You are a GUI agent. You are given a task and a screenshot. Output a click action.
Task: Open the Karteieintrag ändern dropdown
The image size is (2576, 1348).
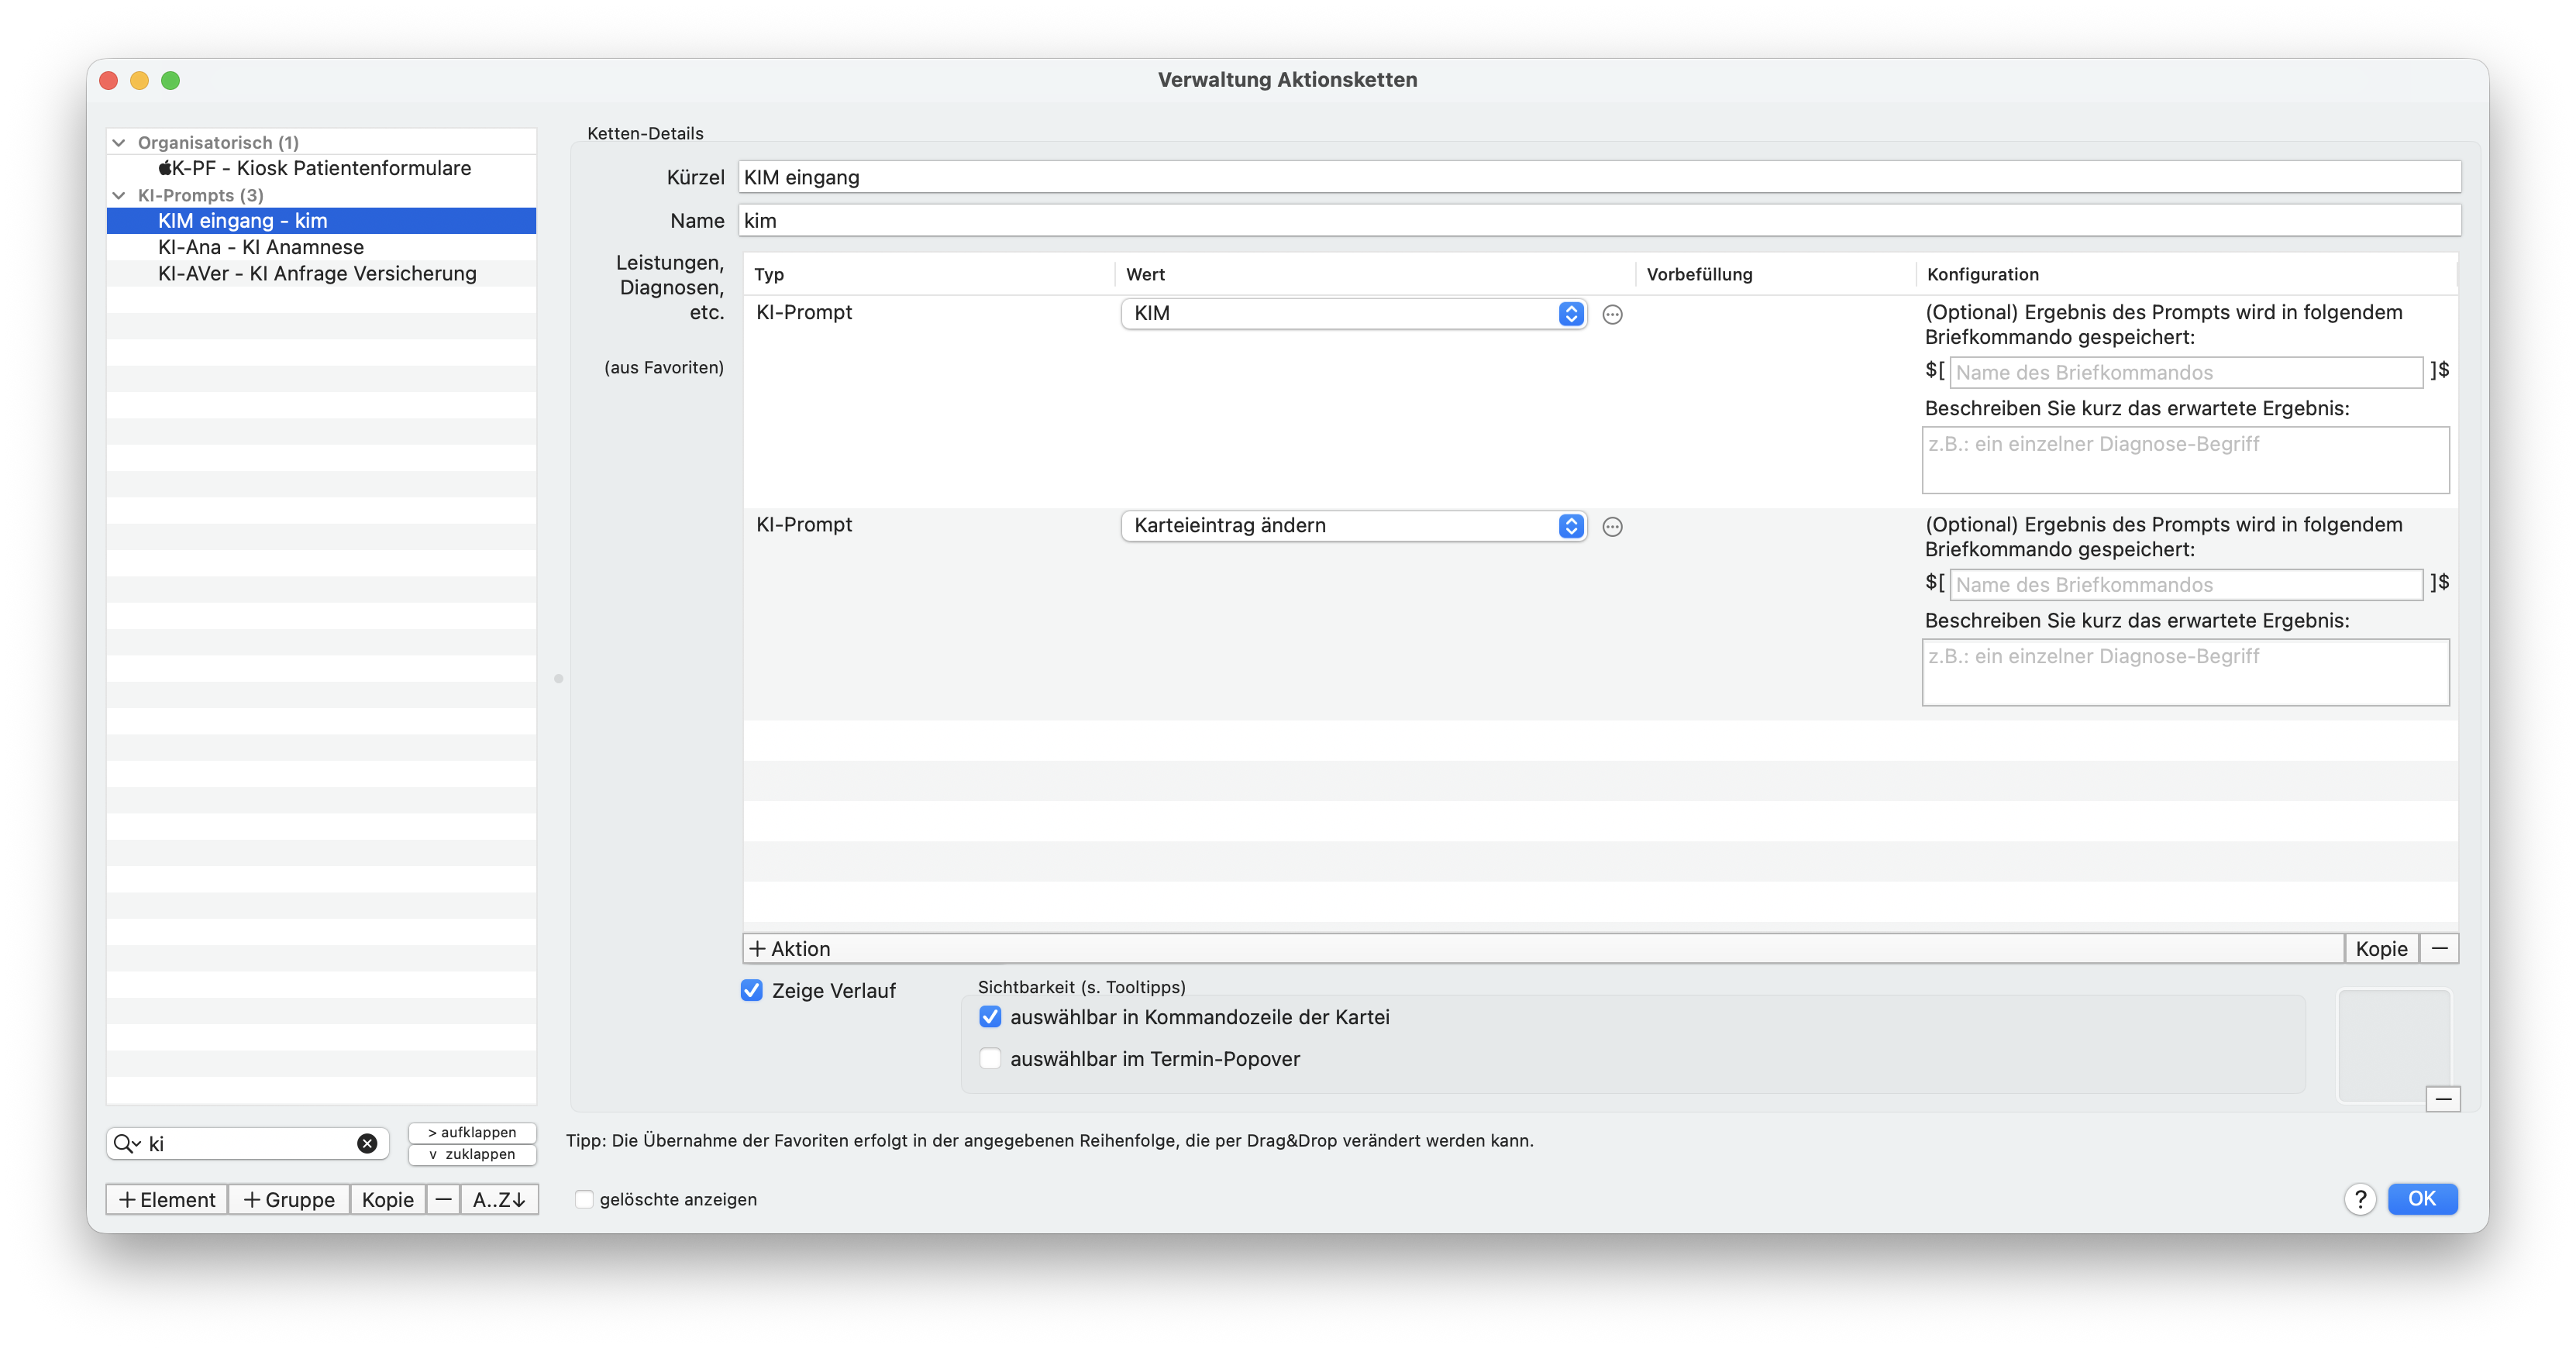1354,525
